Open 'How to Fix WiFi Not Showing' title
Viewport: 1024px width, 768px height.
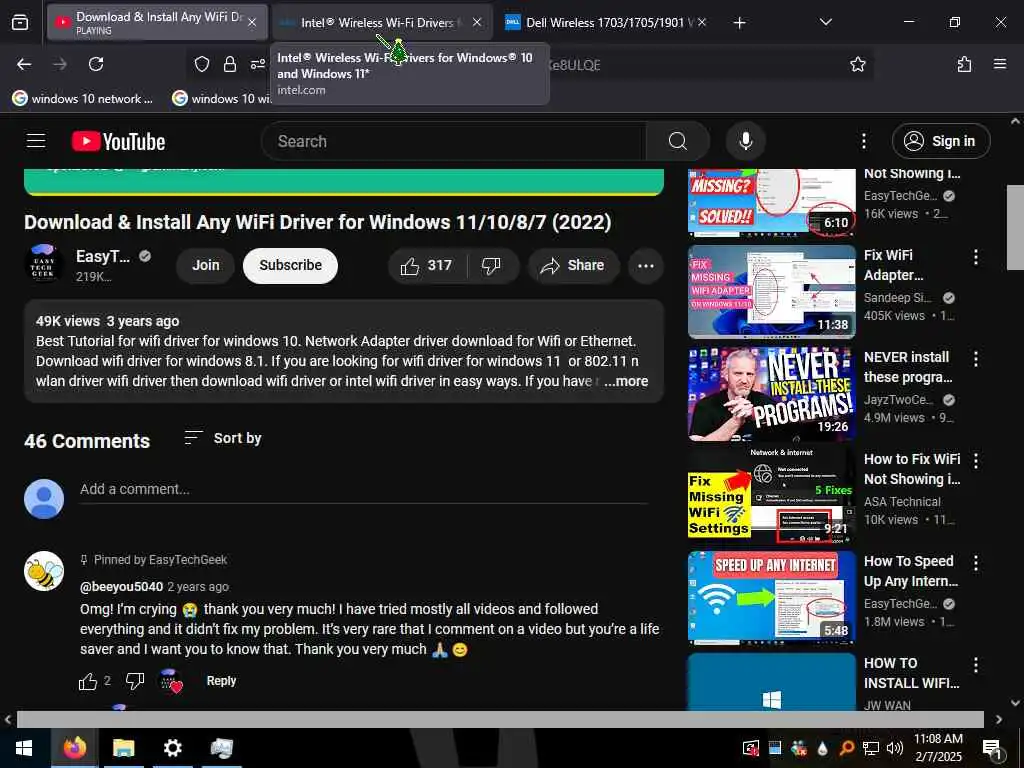pos(912,470)
